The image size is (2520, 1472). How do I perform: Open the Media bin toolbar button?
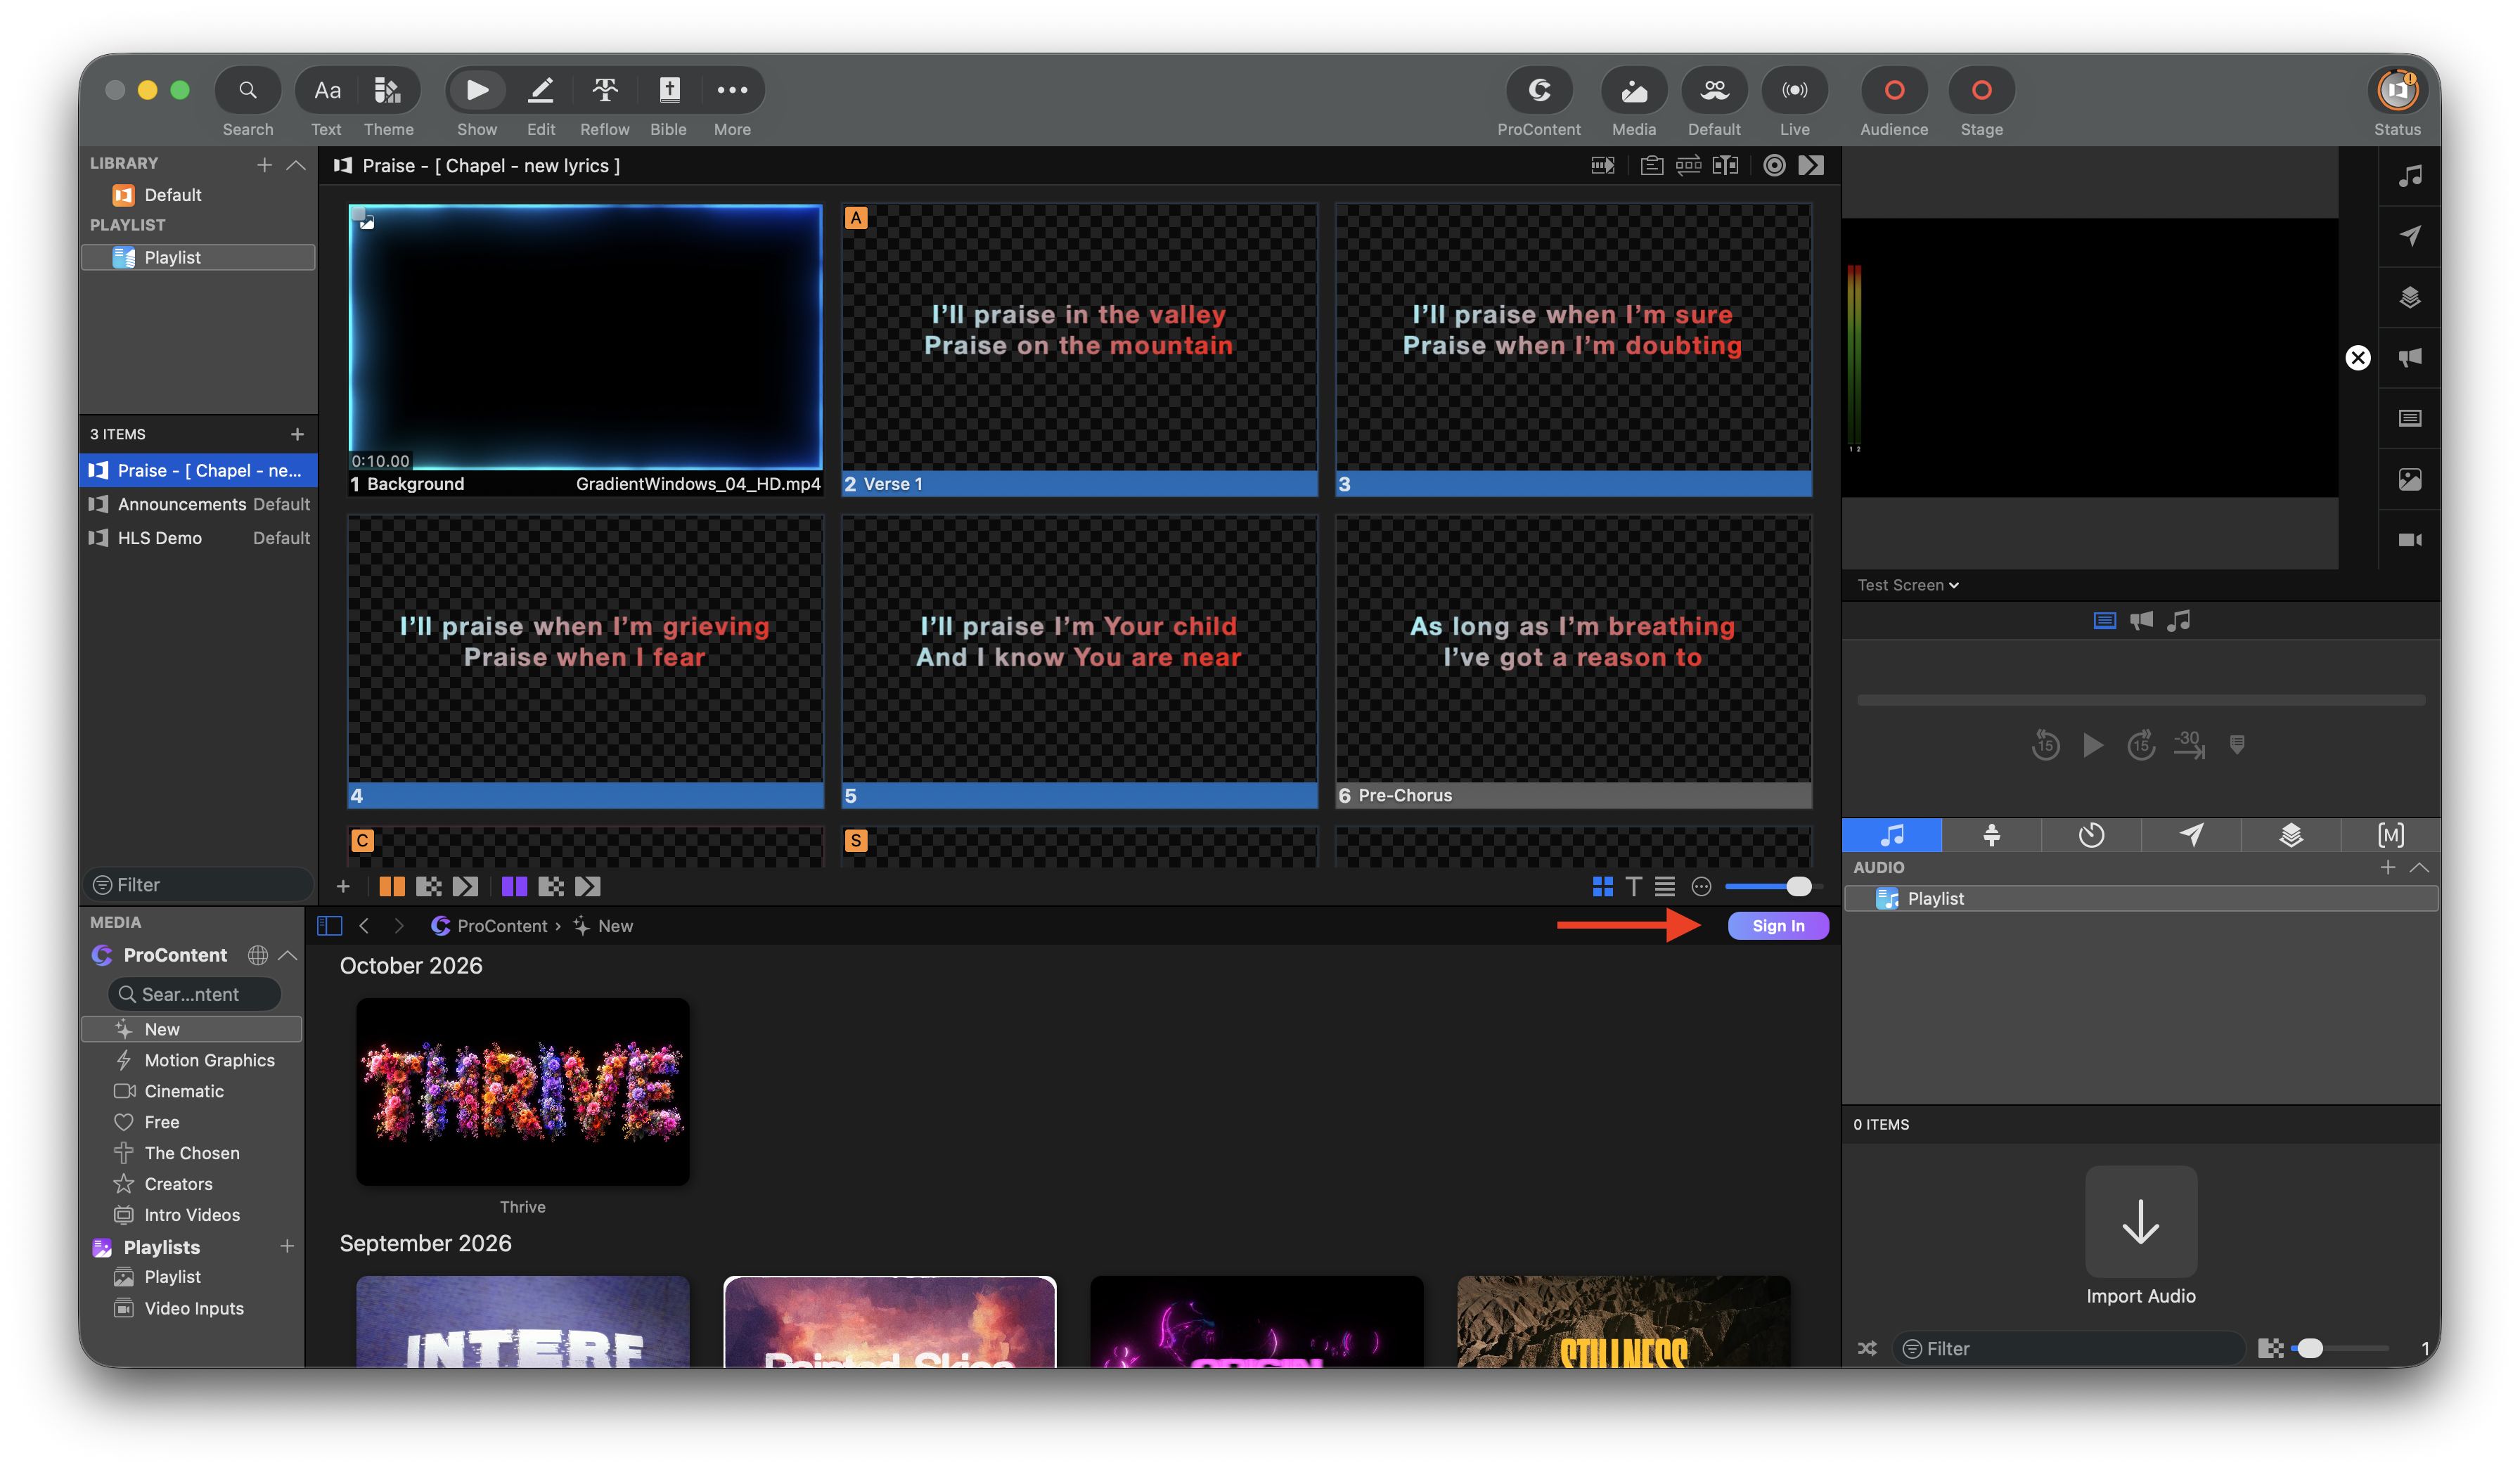[1634, 91]
